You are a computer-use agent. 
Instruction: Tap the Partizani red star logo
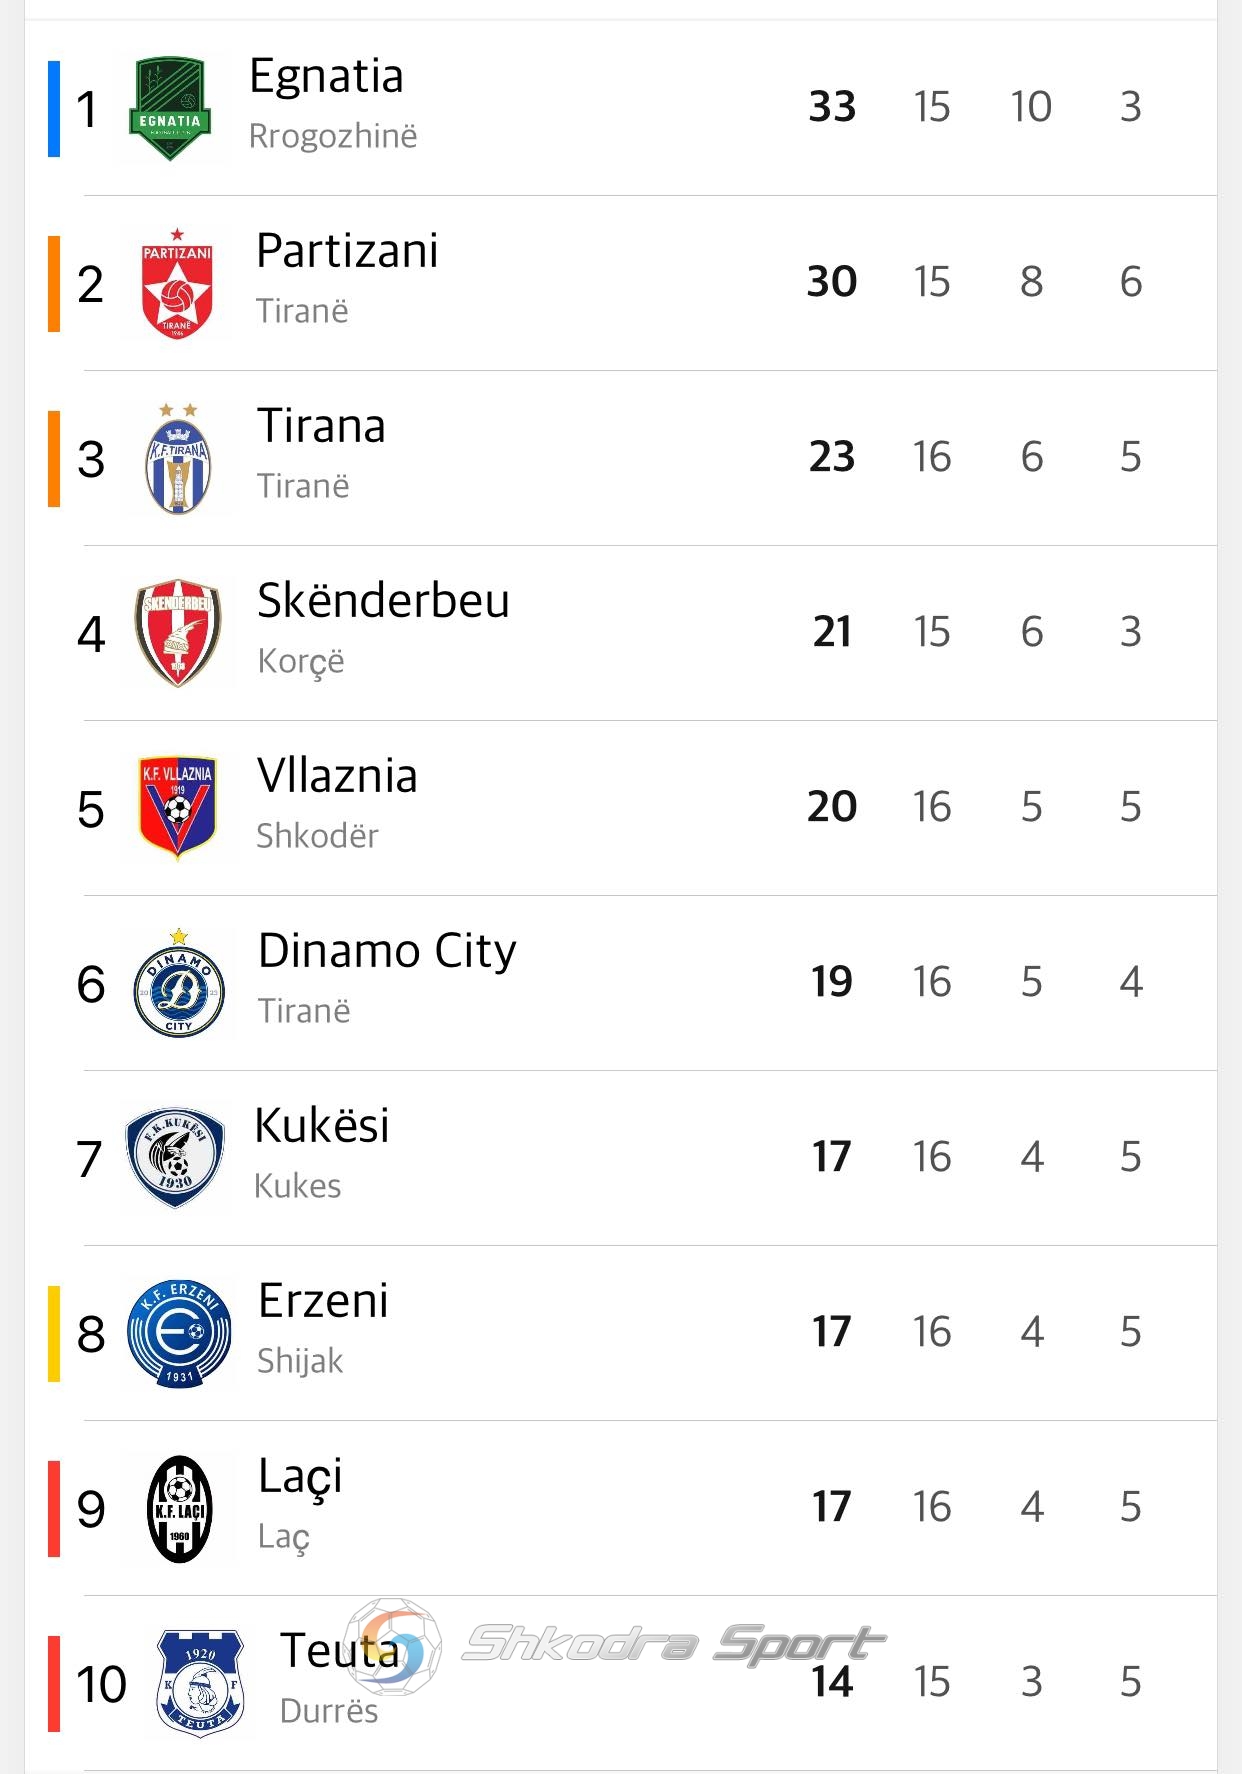177,284
